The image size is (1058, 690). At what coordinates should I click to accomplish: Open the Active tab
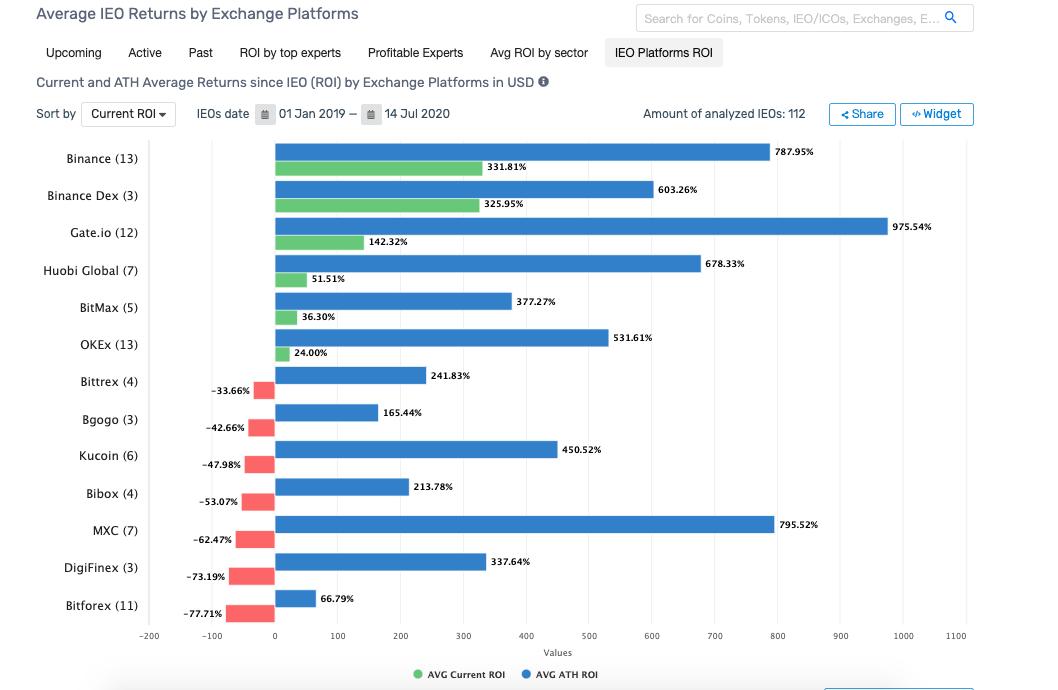tap(145, 53)
